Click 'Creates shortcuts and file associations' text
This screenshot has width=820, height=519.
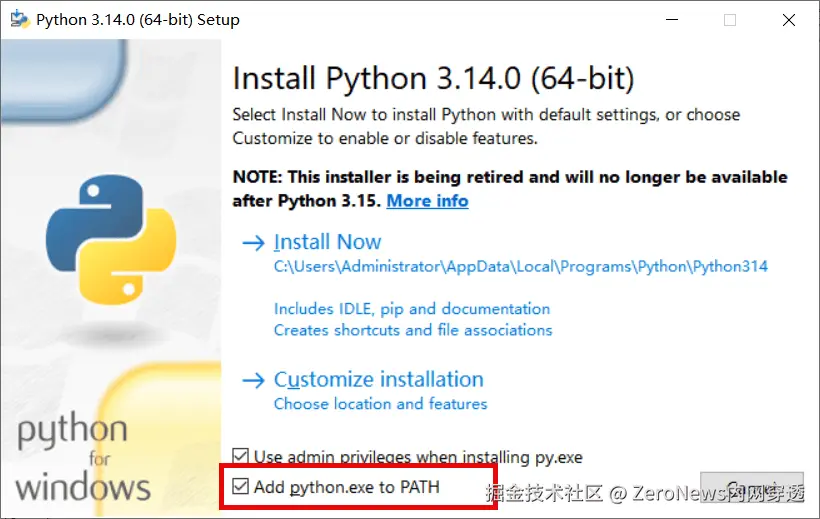tap(413, 331)
